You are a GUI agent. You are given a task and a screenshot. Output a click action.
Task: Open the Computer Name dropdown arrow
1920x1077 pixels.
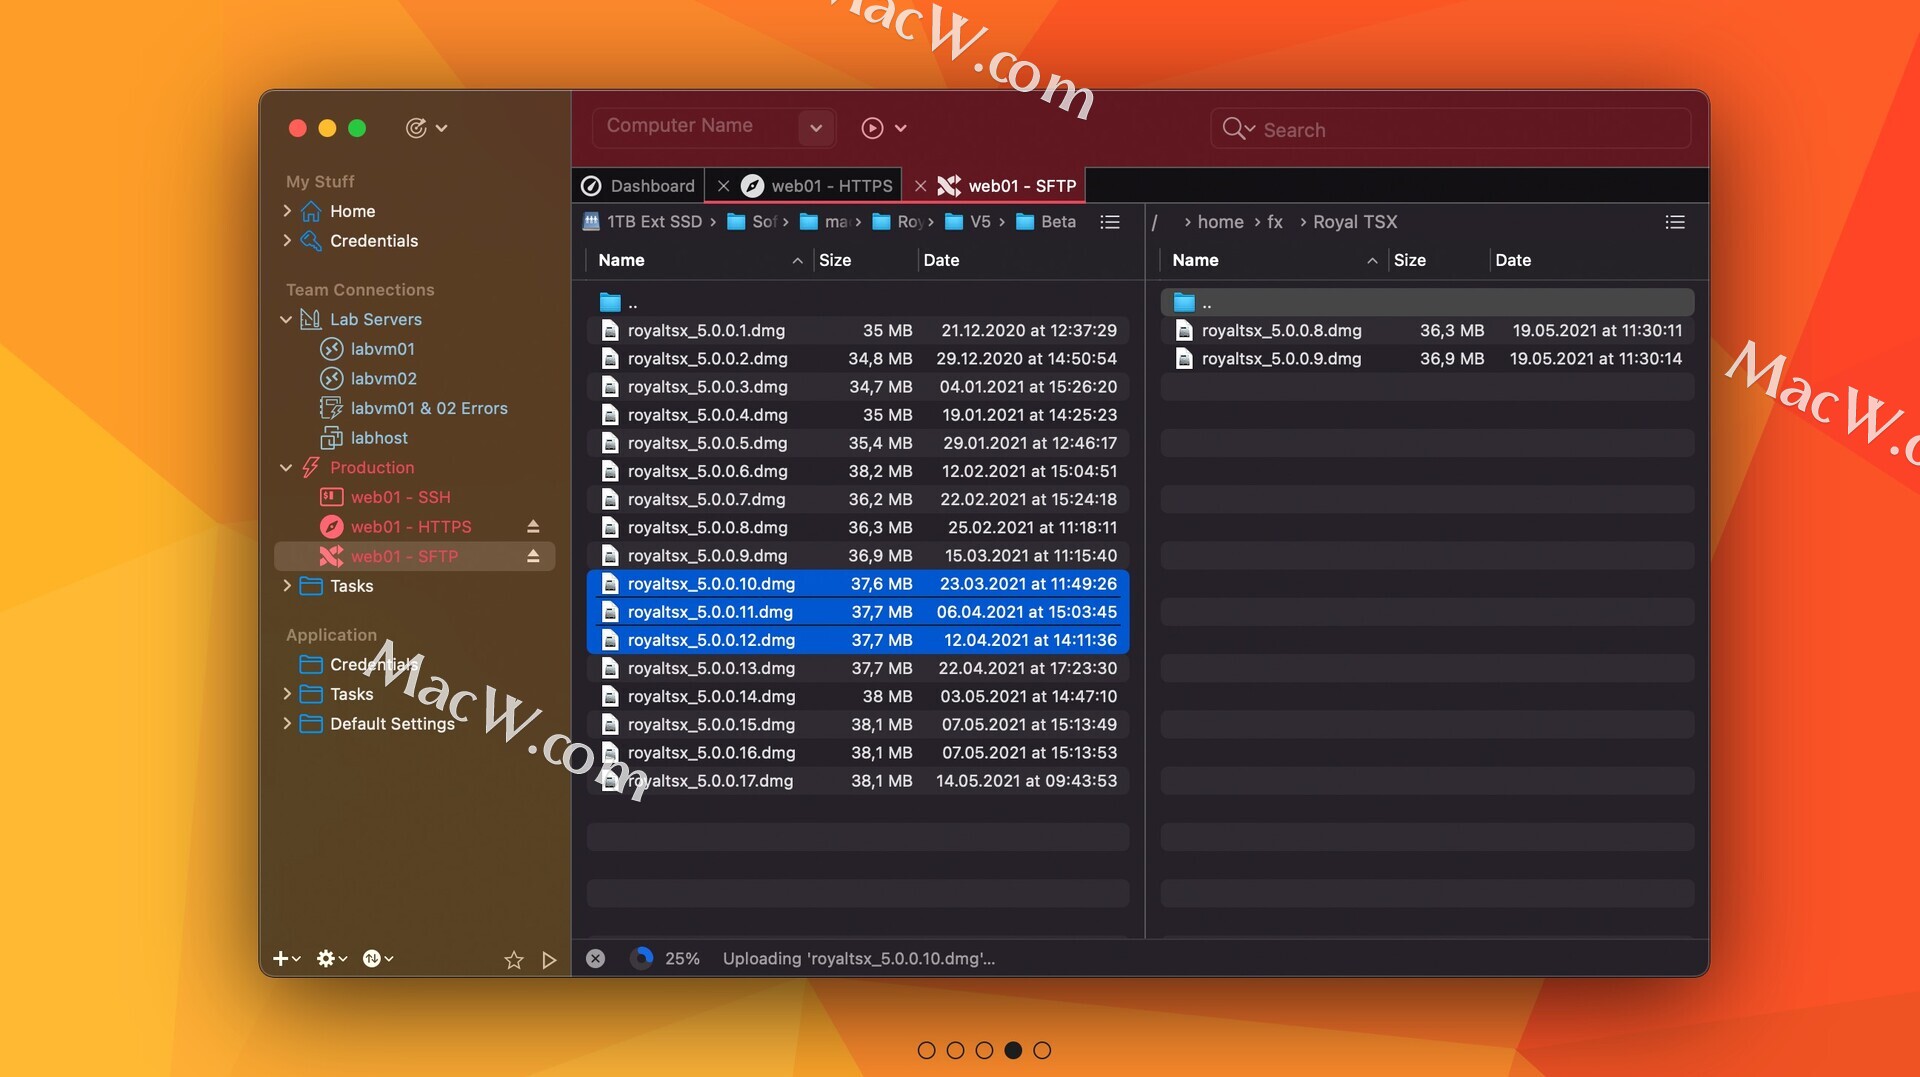coord(816,128)
